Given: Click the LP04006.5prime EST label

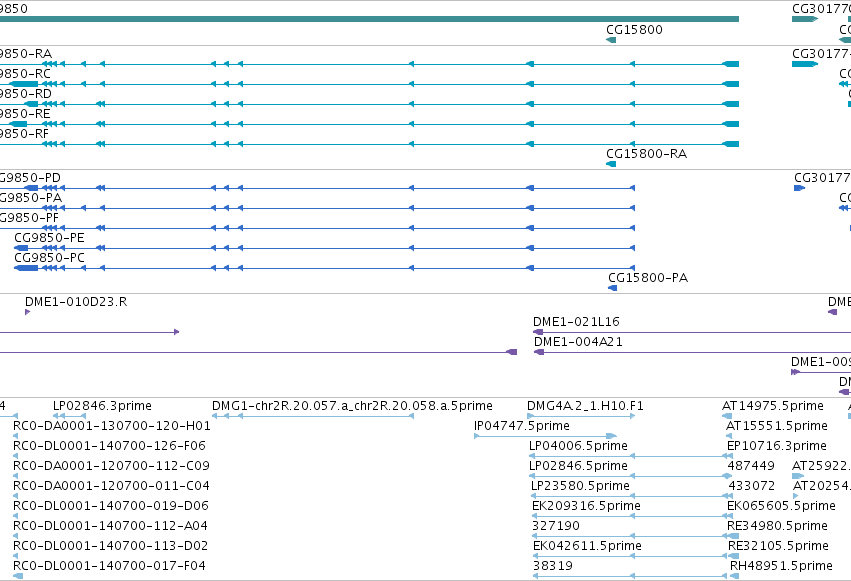Looking at the screenshot, I should [x=578, y=446].
